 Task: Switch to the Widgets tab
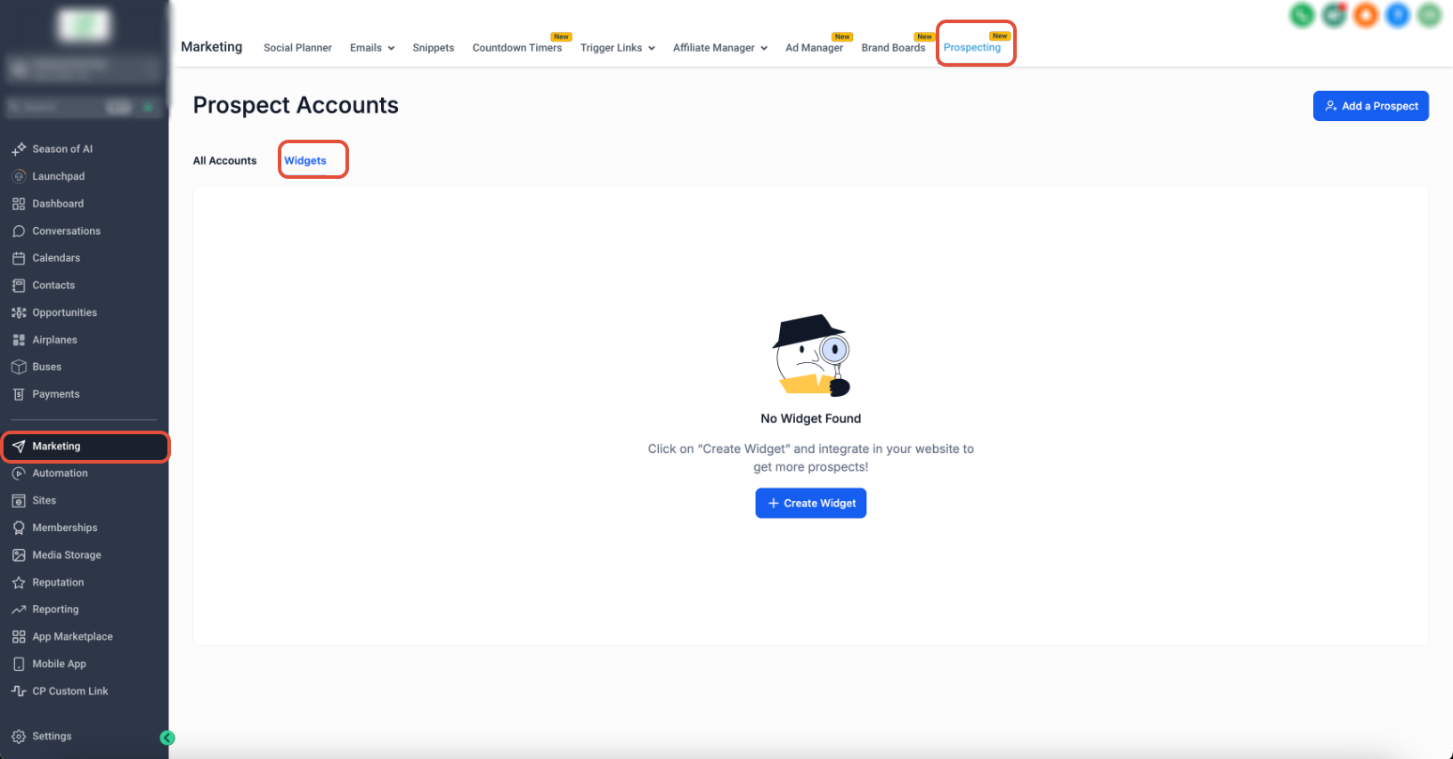tap(305, 161)
